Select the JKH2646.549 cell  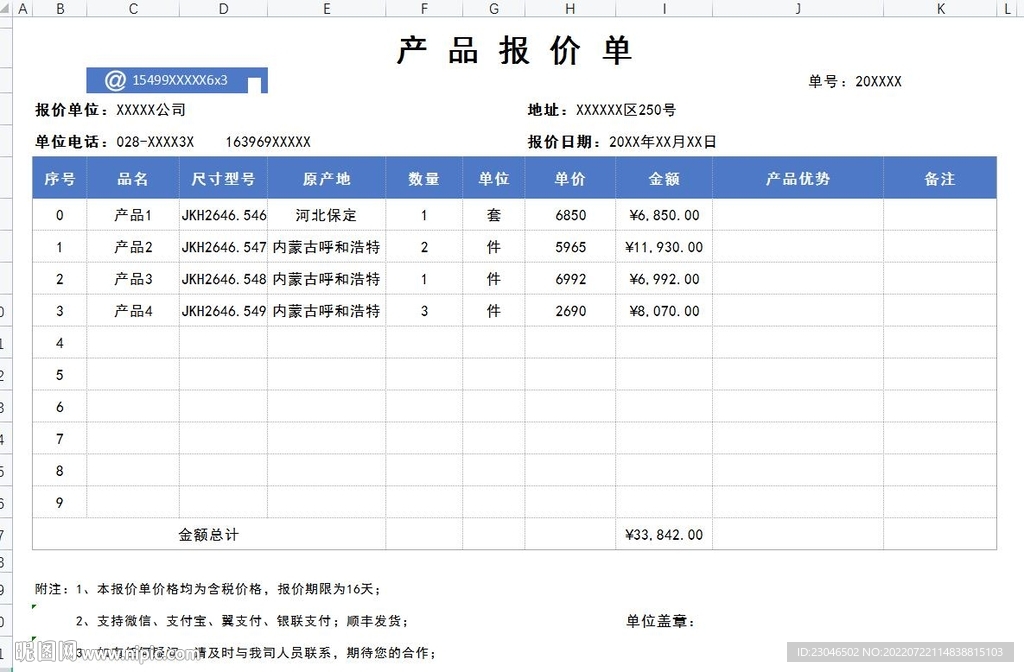223,311
